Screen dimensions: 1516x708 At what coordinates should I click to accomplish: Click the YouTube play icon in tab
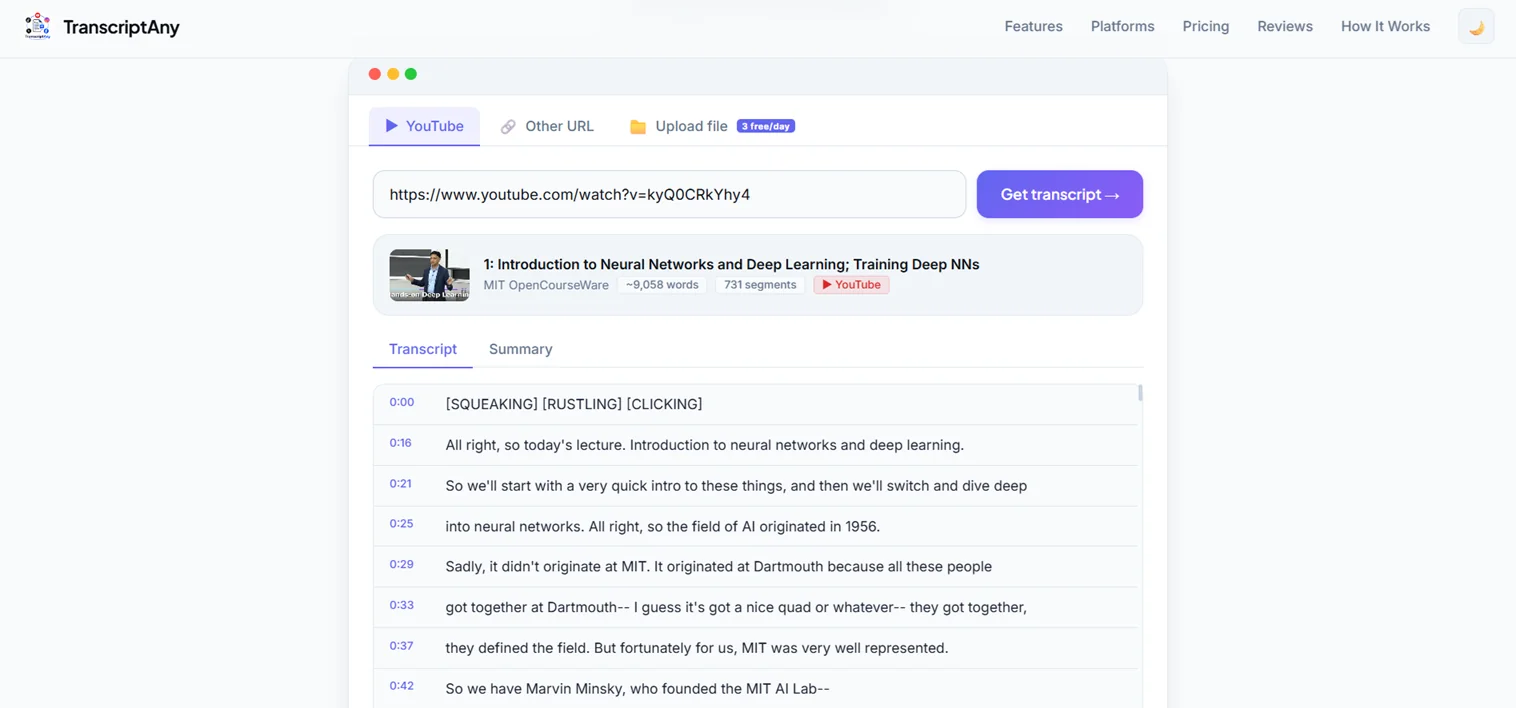(392, 126)
